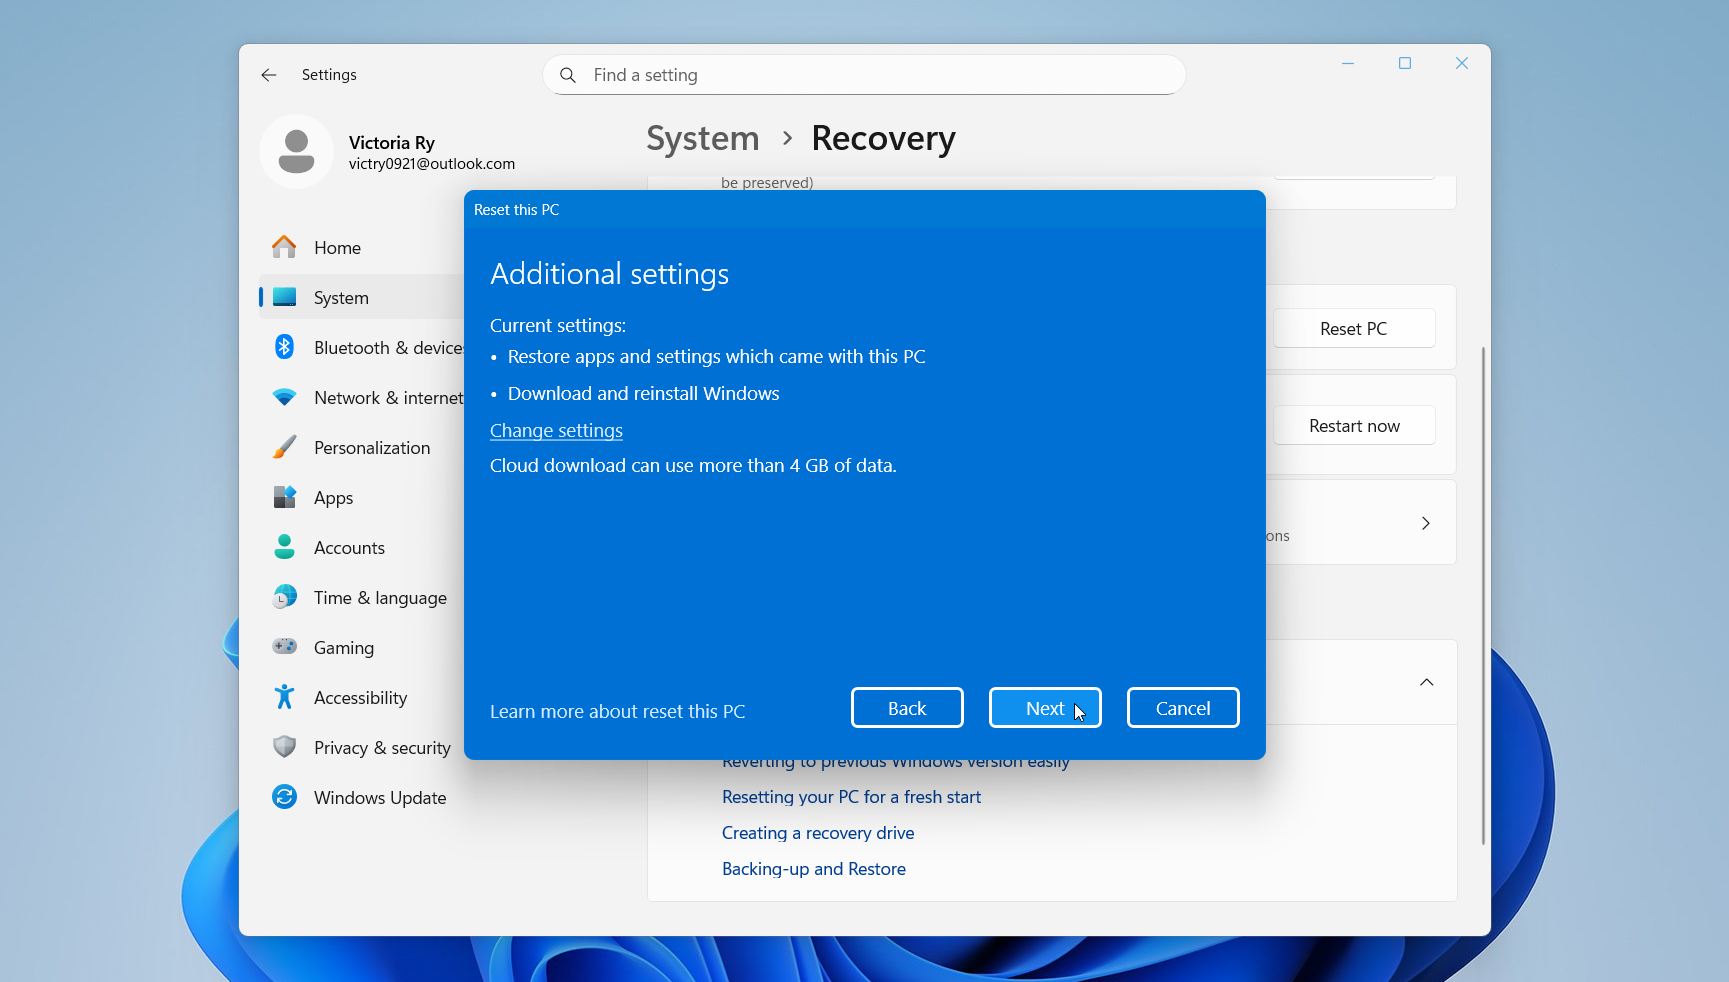This screenshot has width=1729, height=982.
Task: Select the Accounts person icon
Action: (284, 547)
